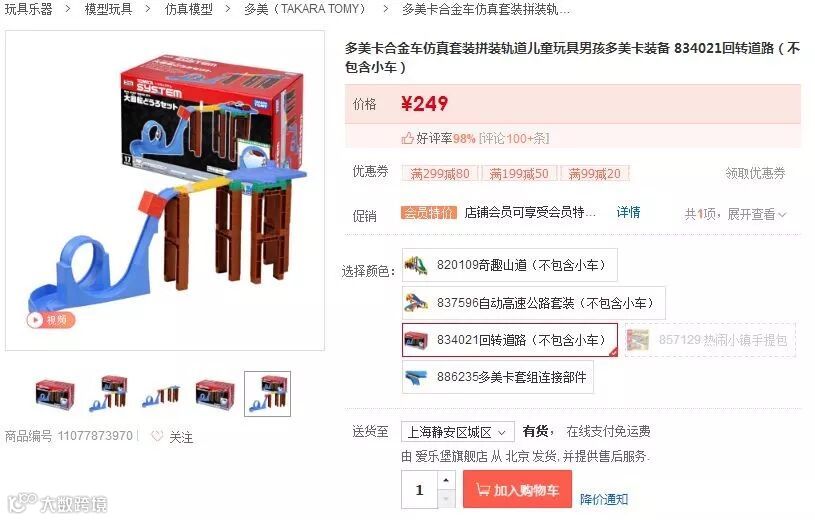Open the 上海静安区城区 delivery dropdown
The image size is (815, 520).
pos(457,432)
